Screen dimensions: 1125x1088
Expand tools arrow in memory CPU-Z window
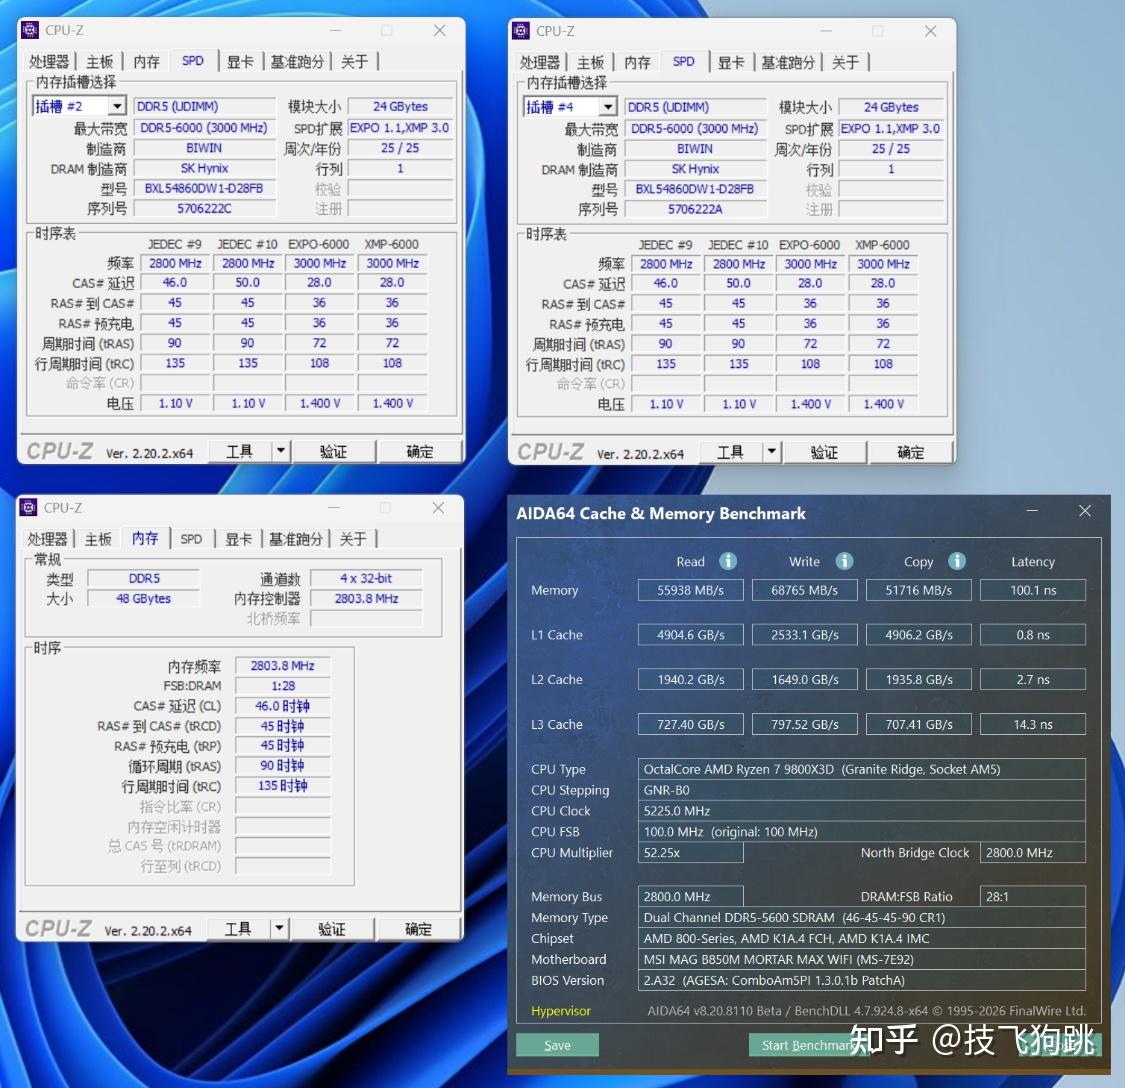coord(279,929)
